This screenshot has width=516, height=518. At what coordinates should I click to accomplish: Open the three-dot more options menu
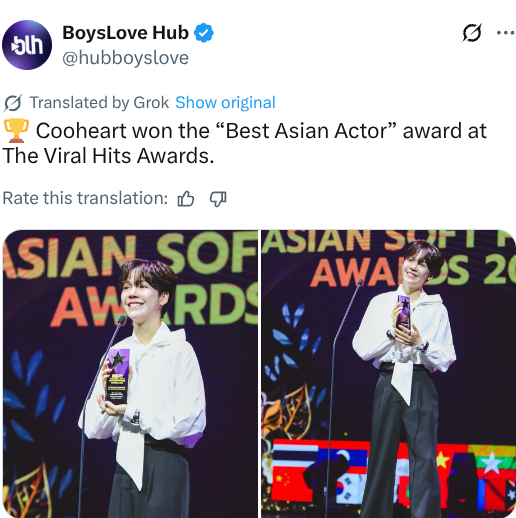[x=505, y=33]
